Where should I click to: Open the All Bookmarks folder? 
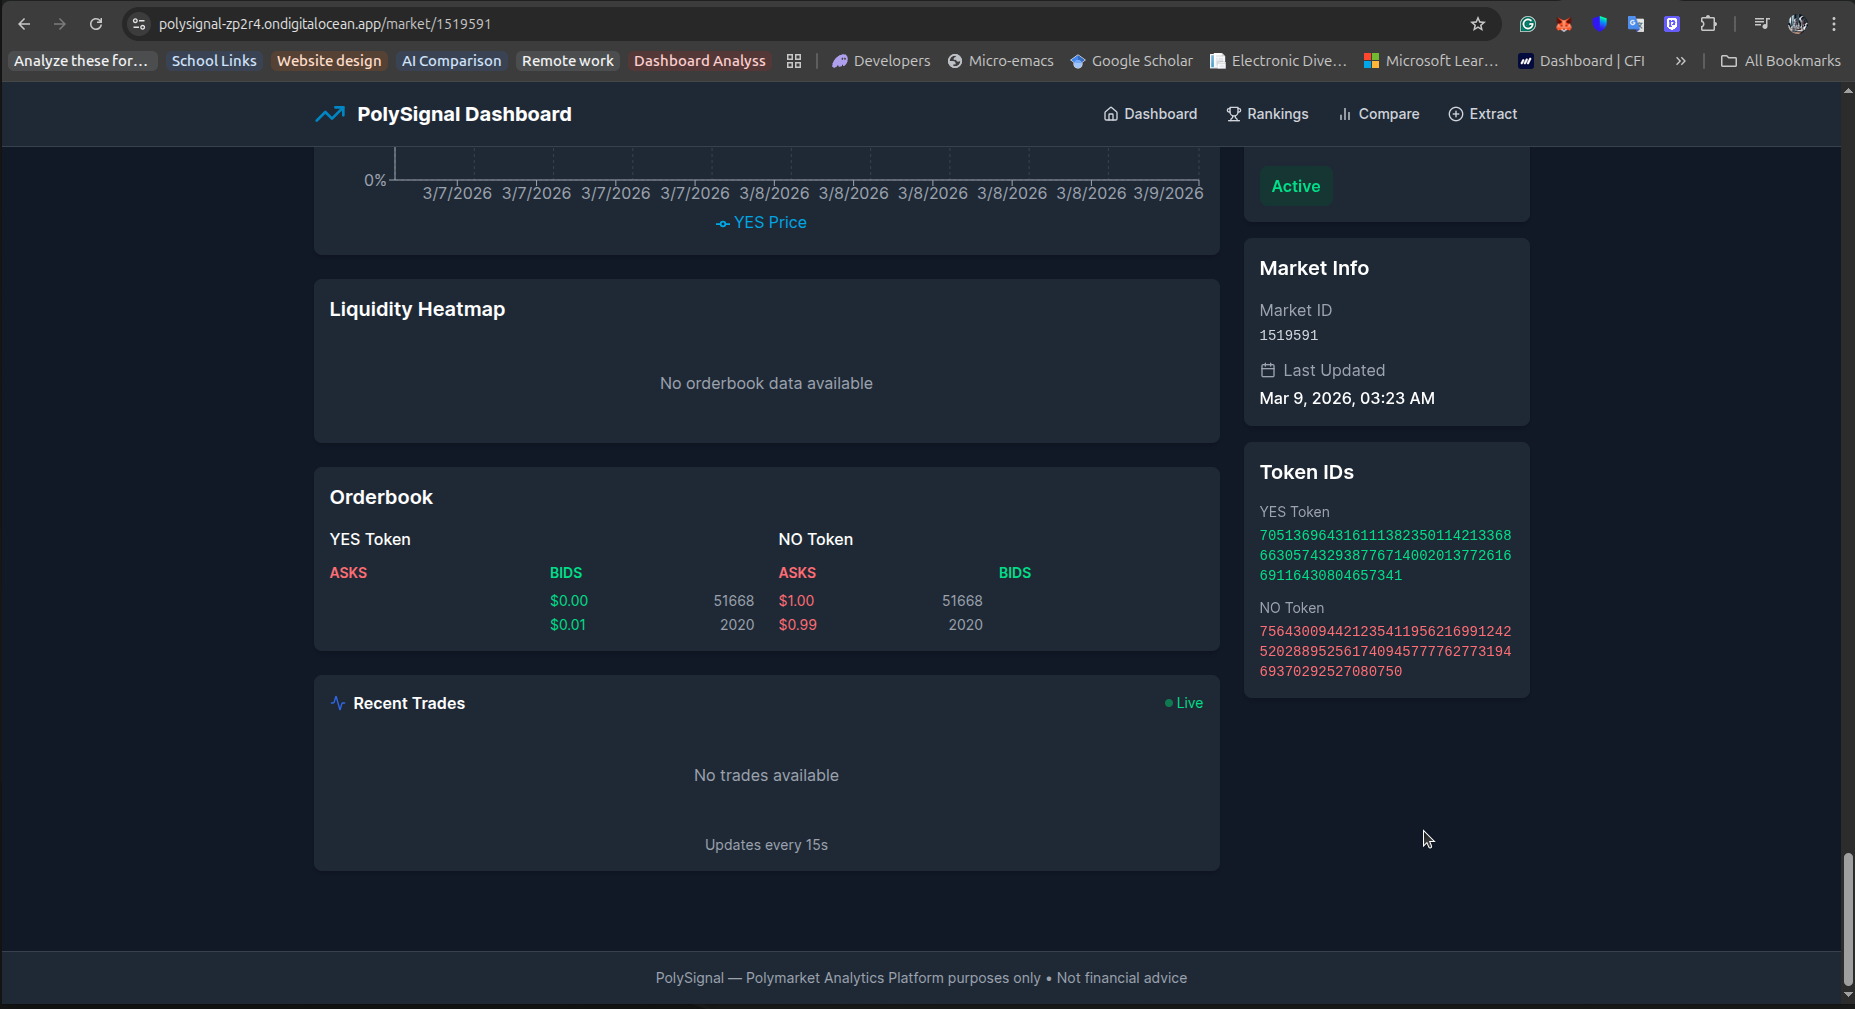[x=1780, y=61]
